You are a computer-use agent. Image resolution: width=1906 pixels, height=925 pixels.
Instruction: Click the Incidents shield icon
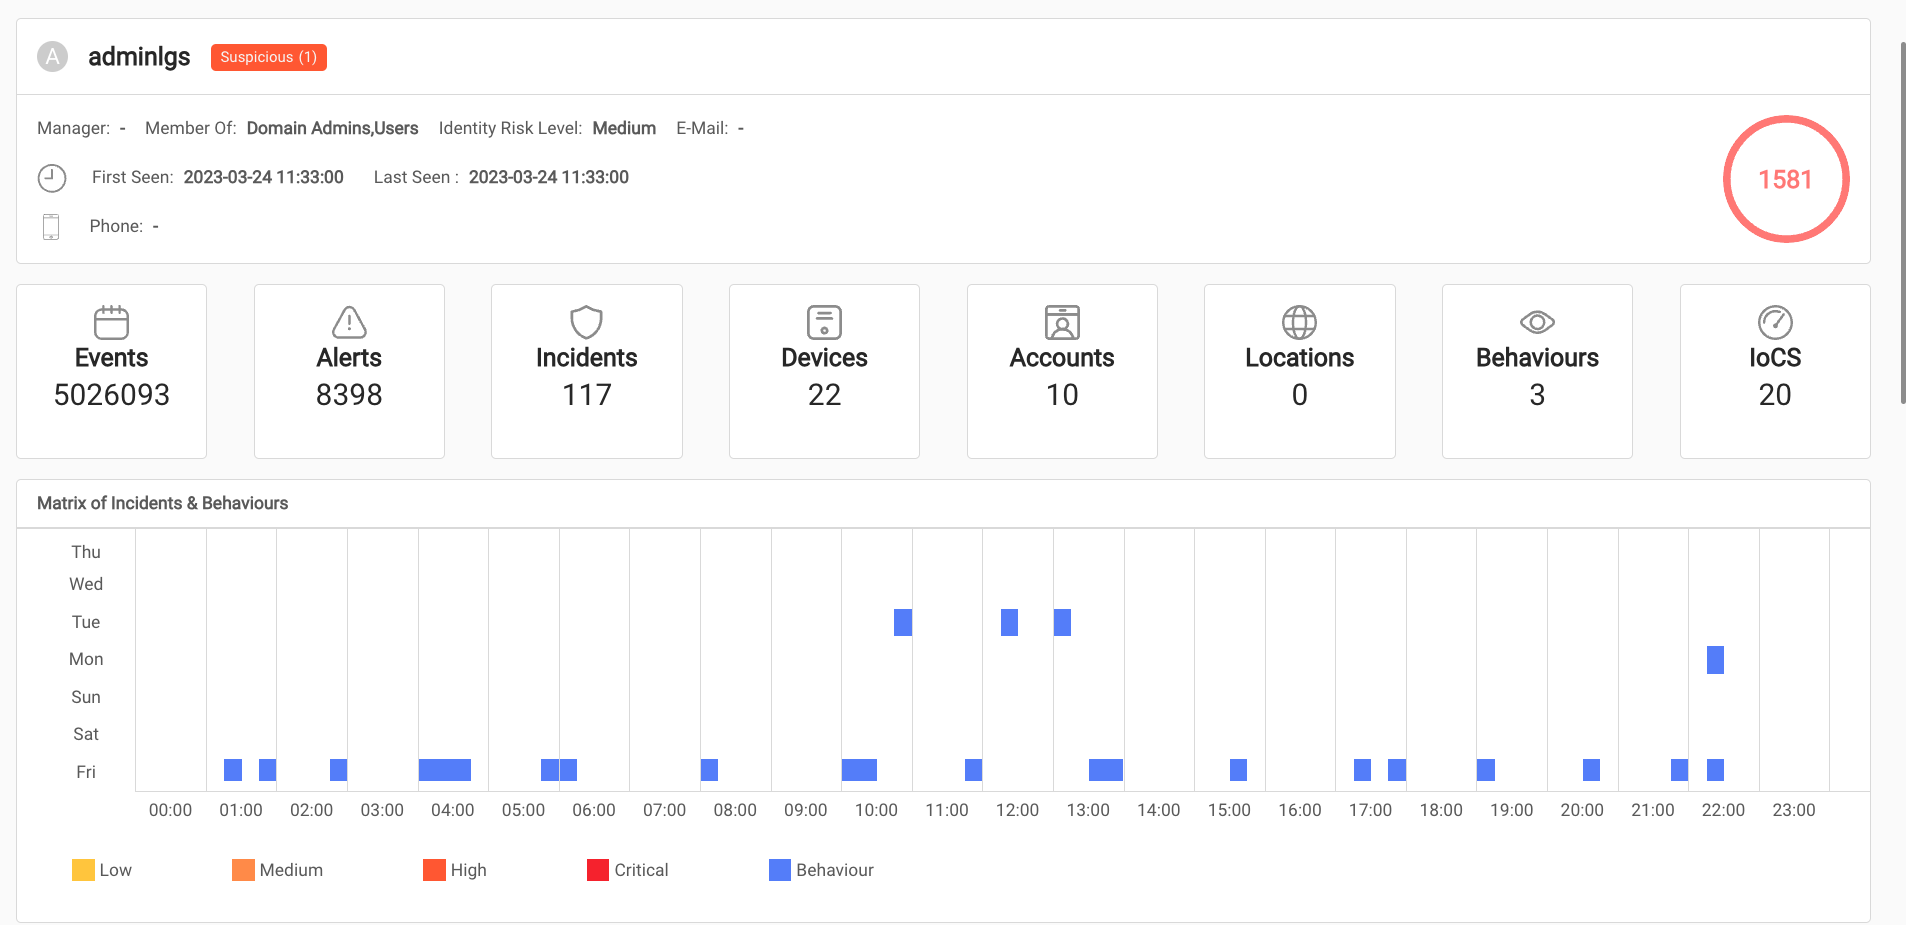click(x=586, y=322)
